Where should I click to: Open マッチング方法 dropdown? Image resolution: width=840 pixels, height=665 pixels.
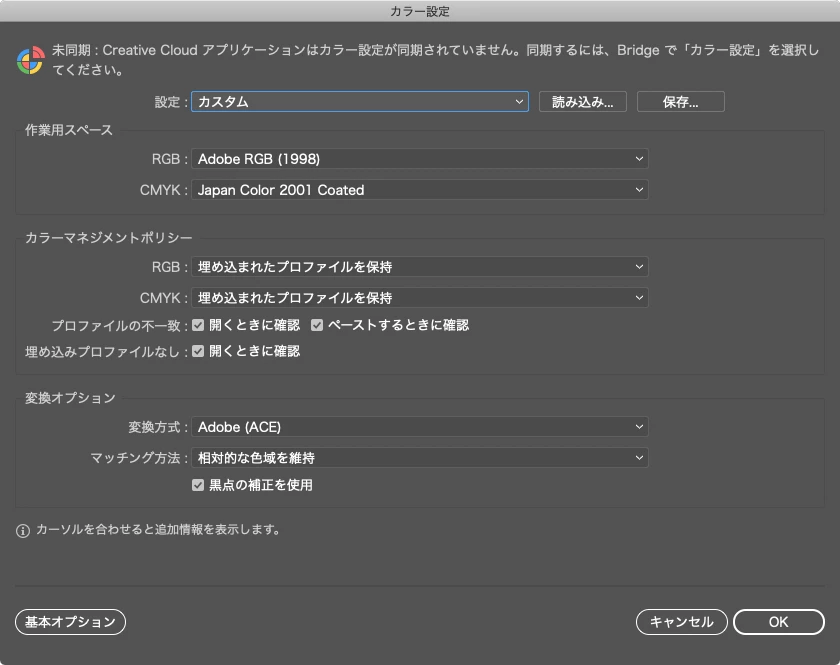click(x=419, y=458)
